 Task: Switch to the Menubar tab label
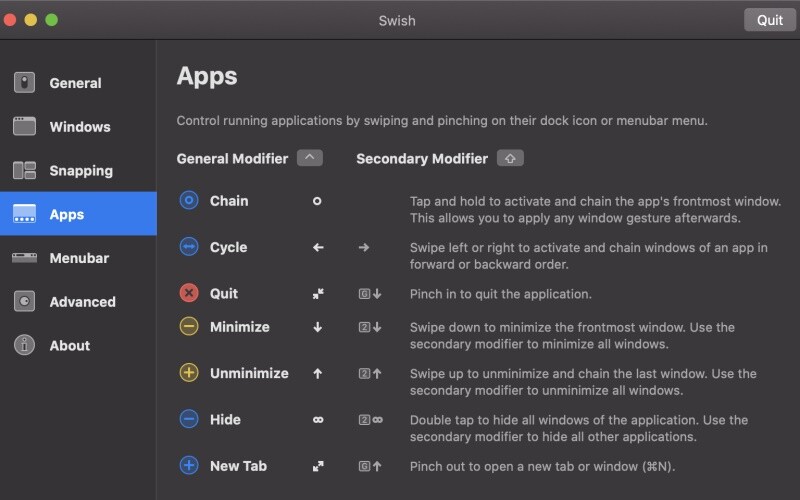[x=79, y=258]
